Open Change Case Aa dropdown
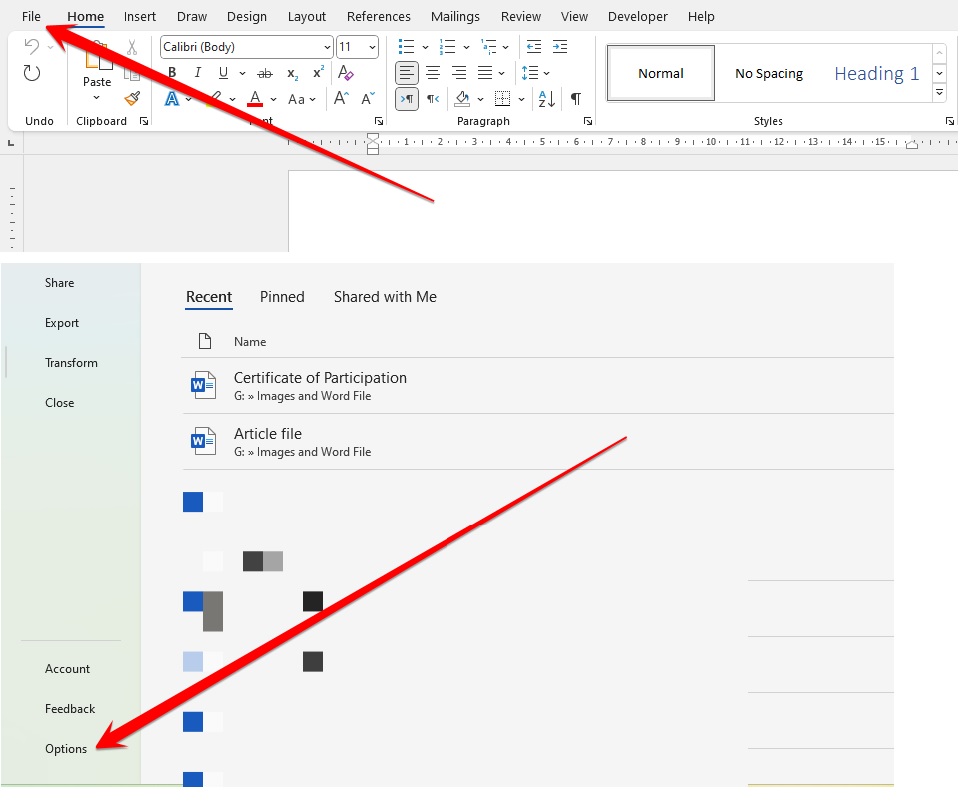Image resolution: width=964 pixels, height=810 pixels. click(x=301, y=99)
